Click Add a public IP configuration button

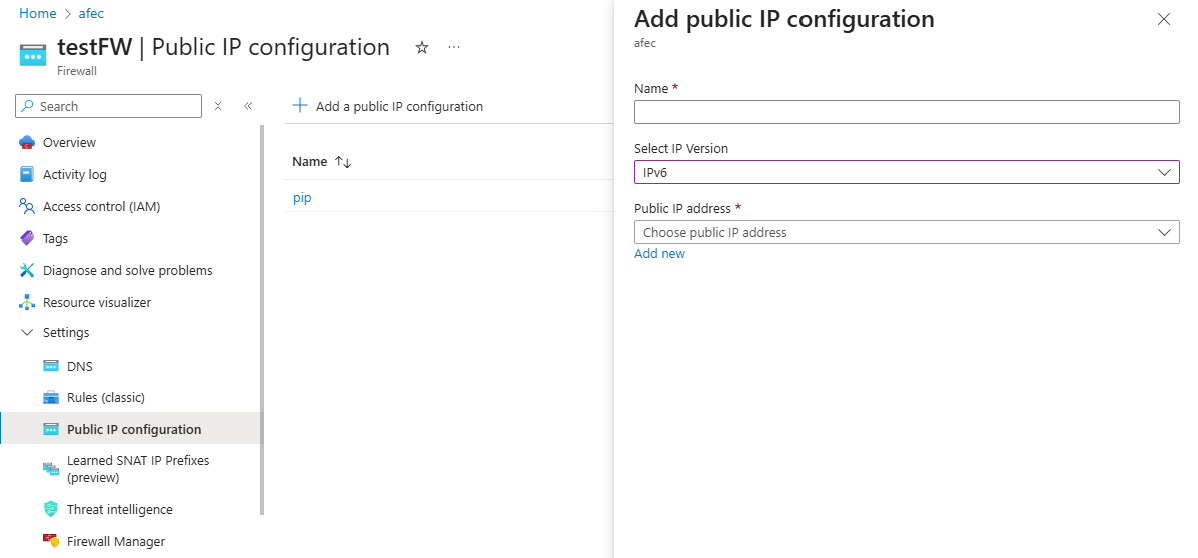[x=388, y=105]
